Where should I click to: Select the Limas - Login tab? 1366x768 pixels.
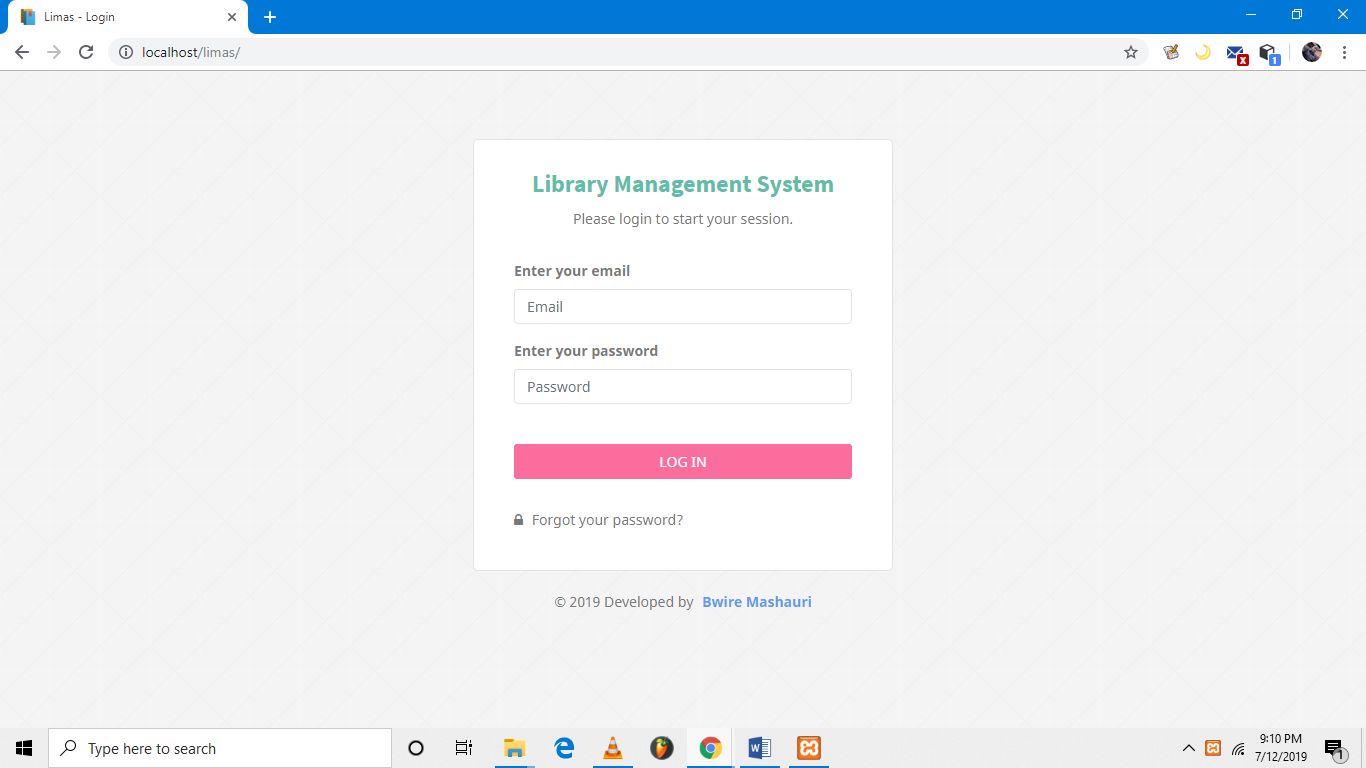tap(127, 17)
